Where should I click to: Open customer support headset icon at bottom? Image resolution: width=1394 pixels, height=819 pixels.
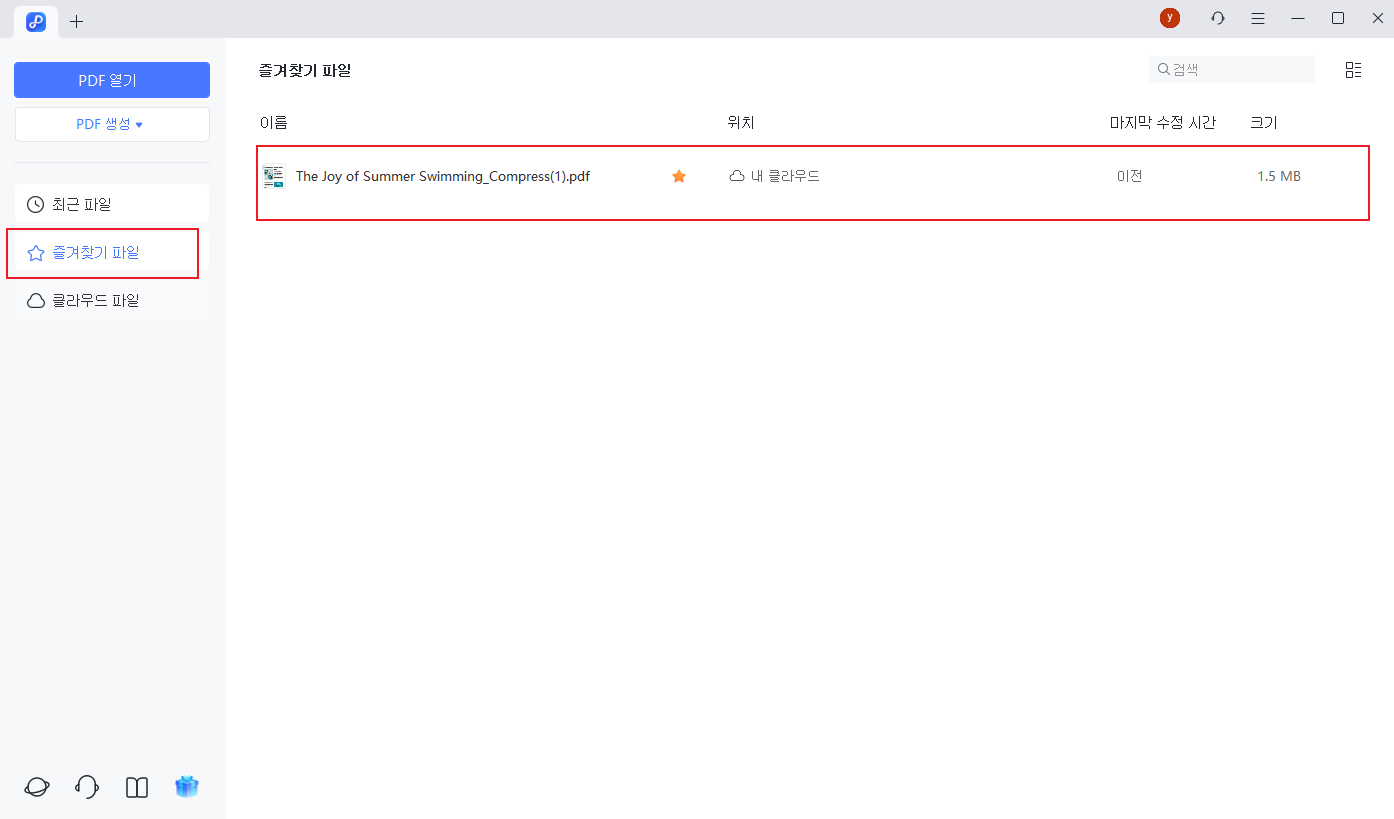(86, 787)
